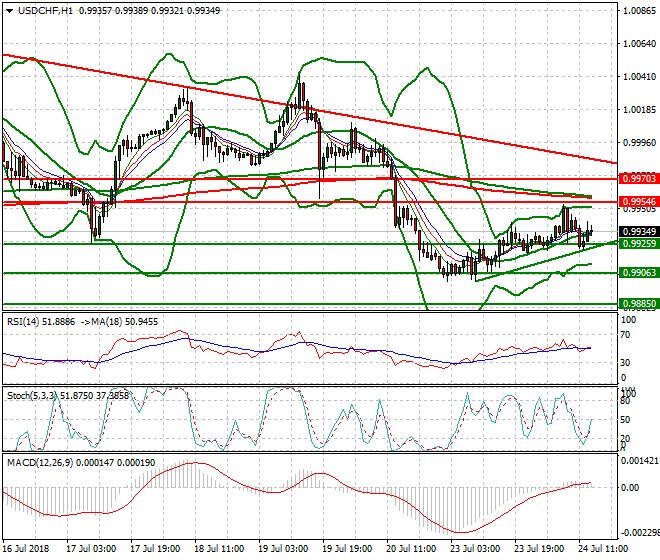Click the black 0.99349 current price label
Screen dimensions: 660x560
(x=639, y=232)
